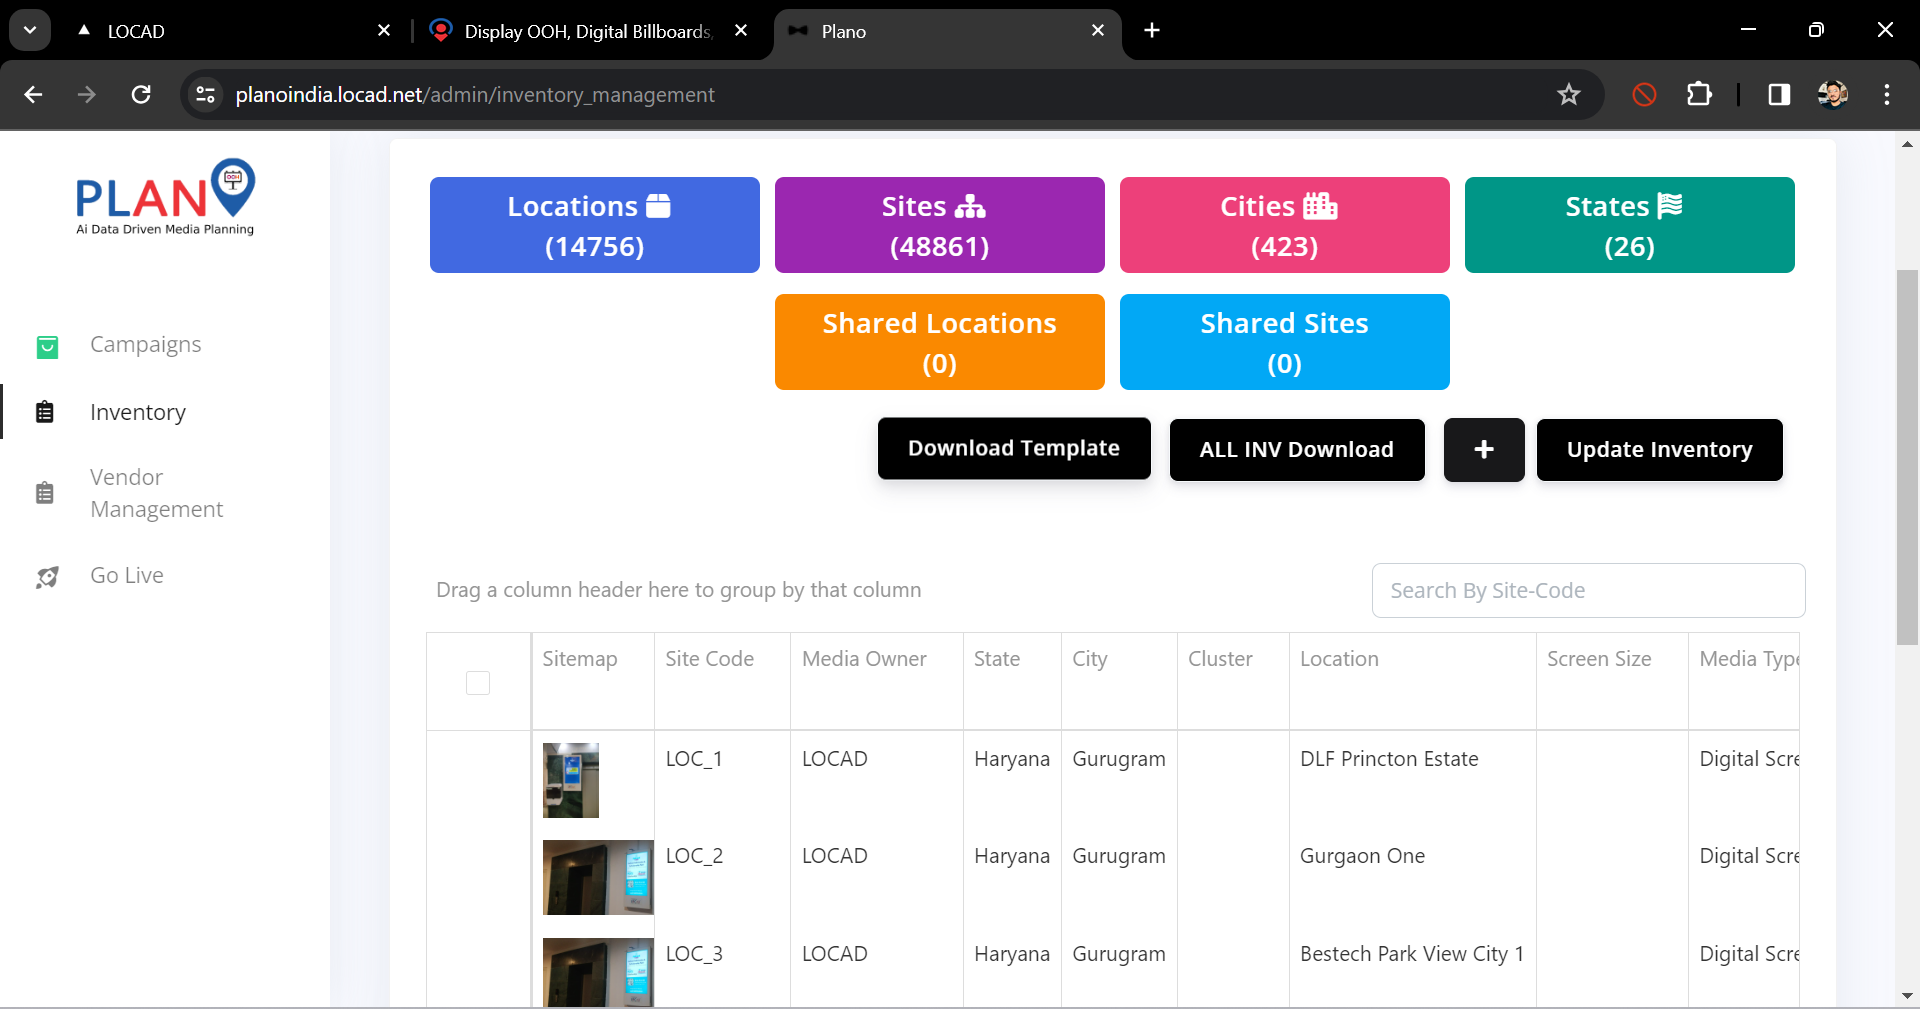
Task: Click the ALL INV Download button
Action: click(1296, 450)
